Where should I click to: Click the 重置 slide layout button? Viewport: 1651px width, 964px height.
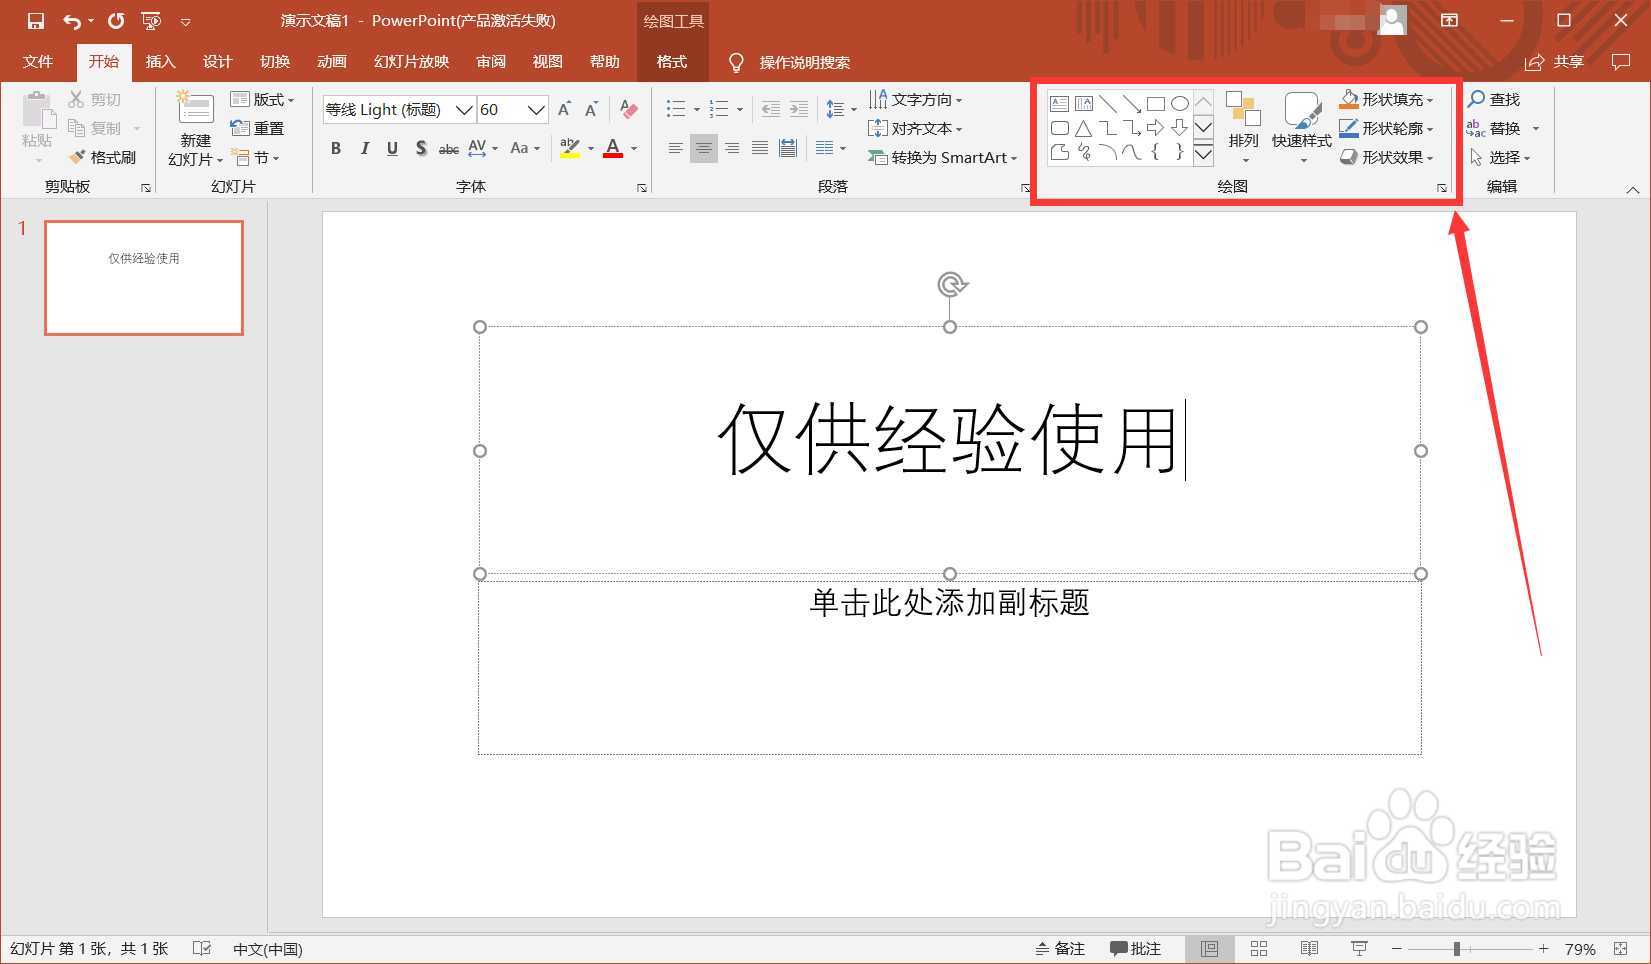click(257, 128)
